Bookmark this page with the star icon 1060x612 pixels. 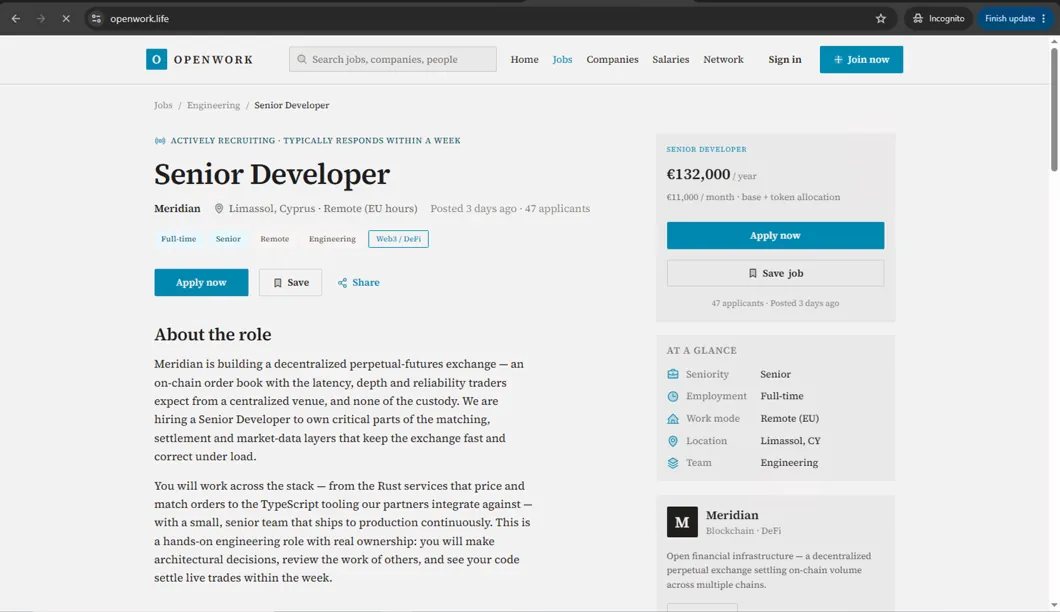880,18
